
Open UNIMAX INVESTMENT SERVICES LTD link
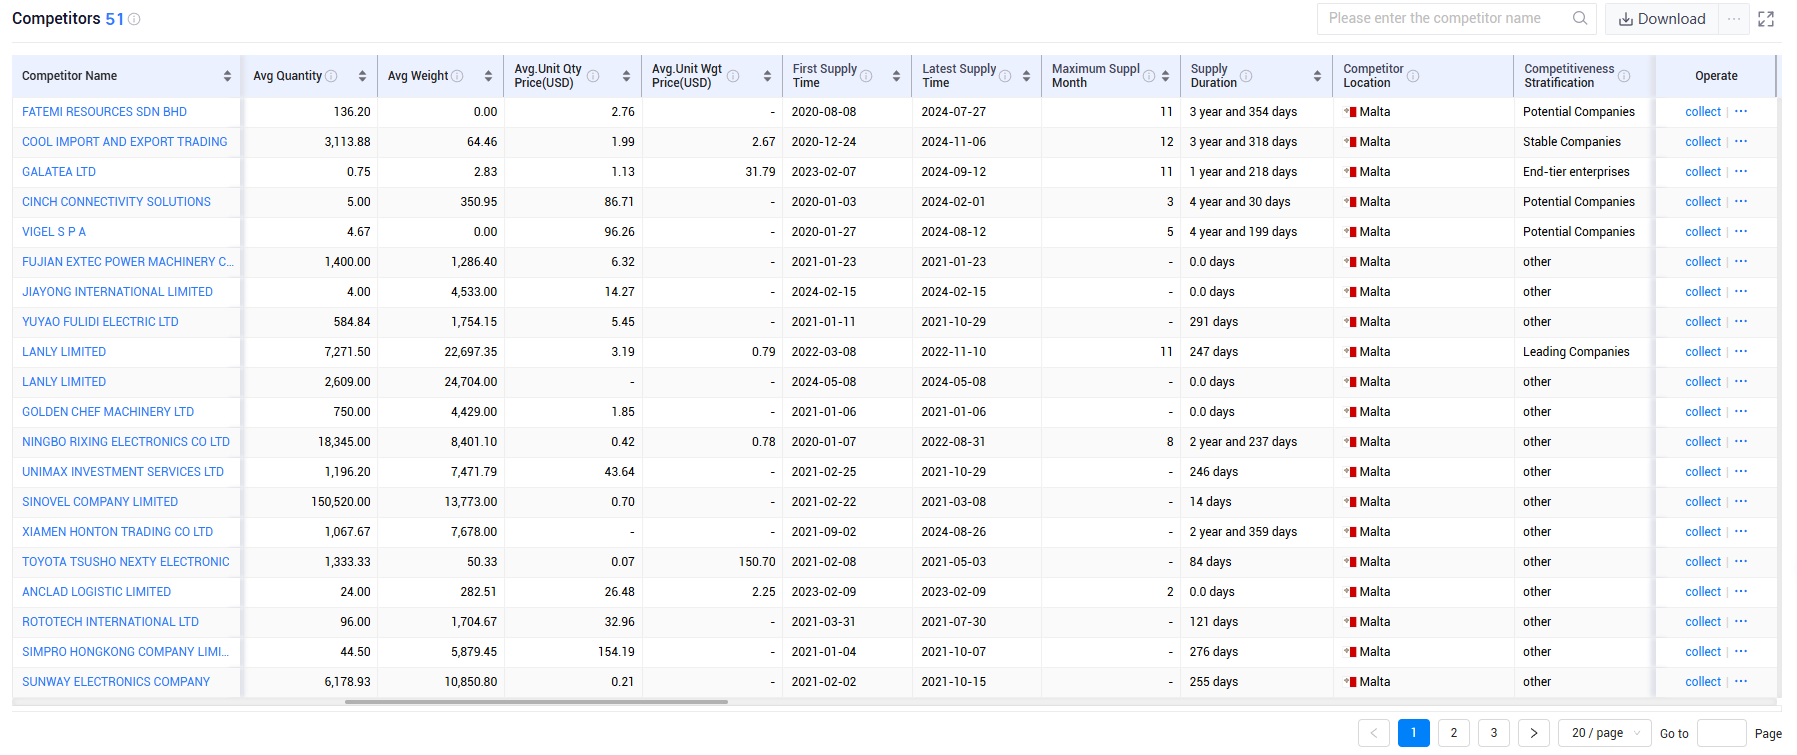pos(123,472)
